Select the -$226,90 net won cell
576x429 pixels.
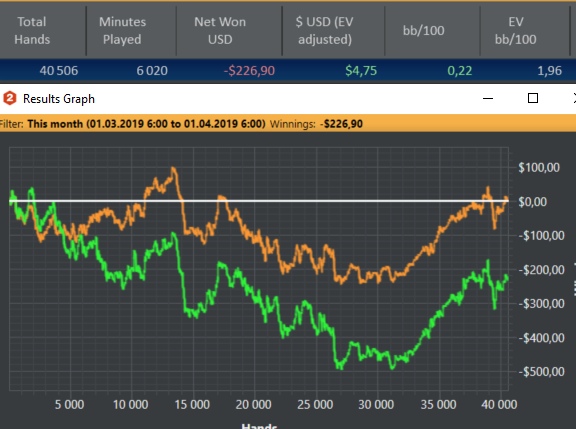[249, 71]
